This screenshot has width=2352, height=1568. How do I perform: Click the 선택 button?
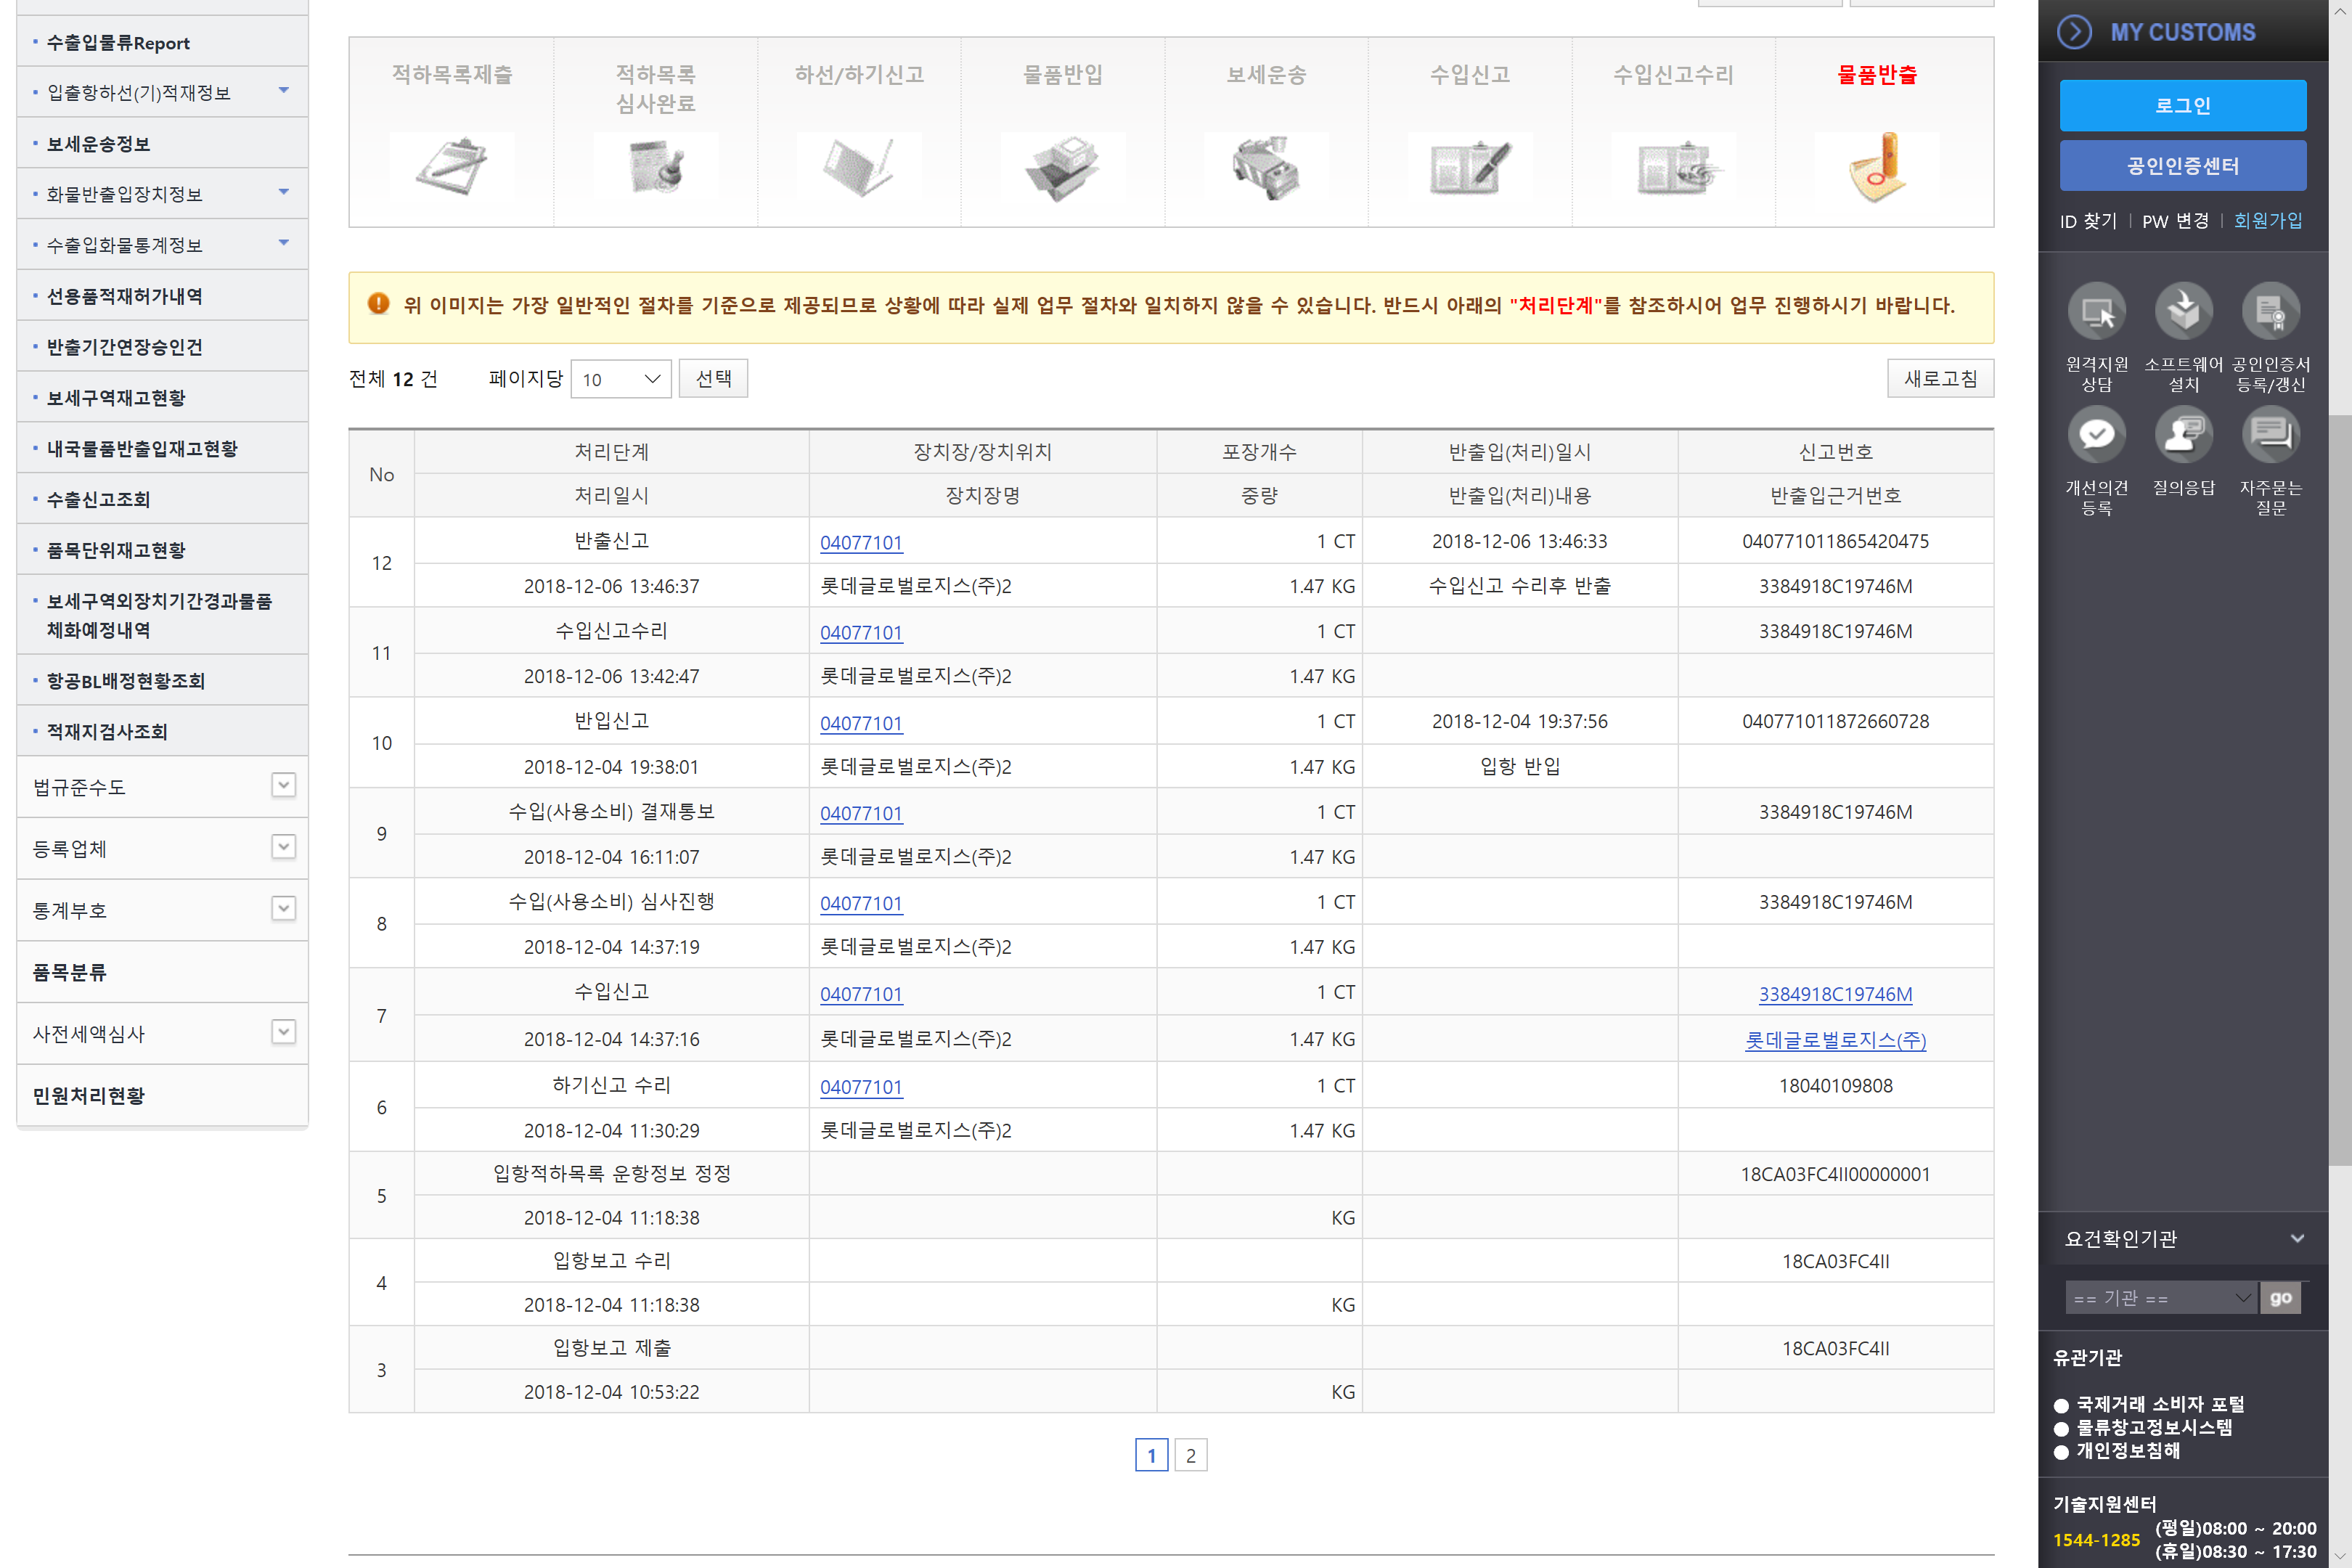[x=713, y=378]
